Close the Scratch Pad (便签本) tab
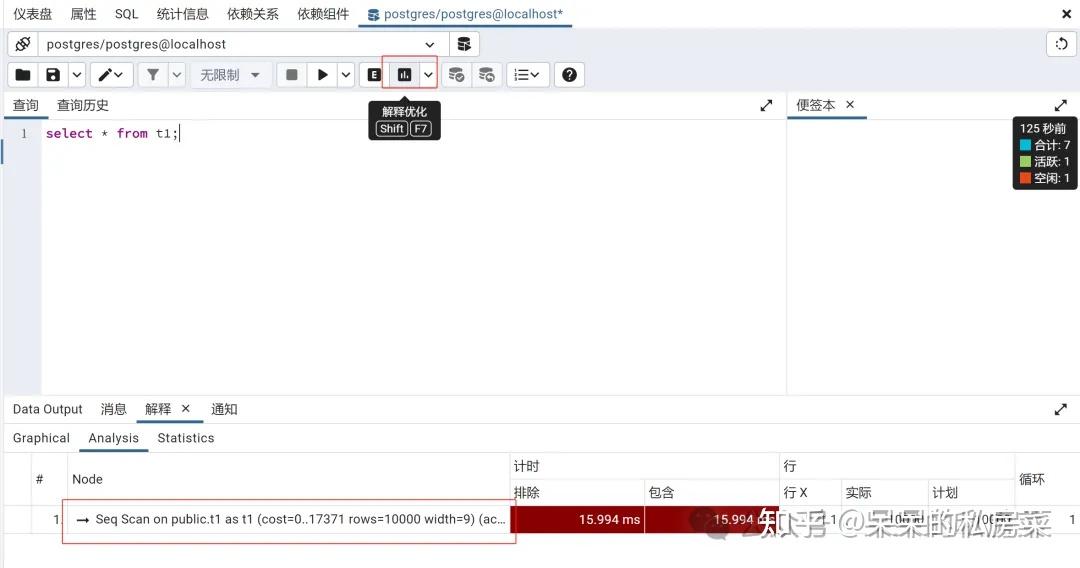 (x=850, y=104)
